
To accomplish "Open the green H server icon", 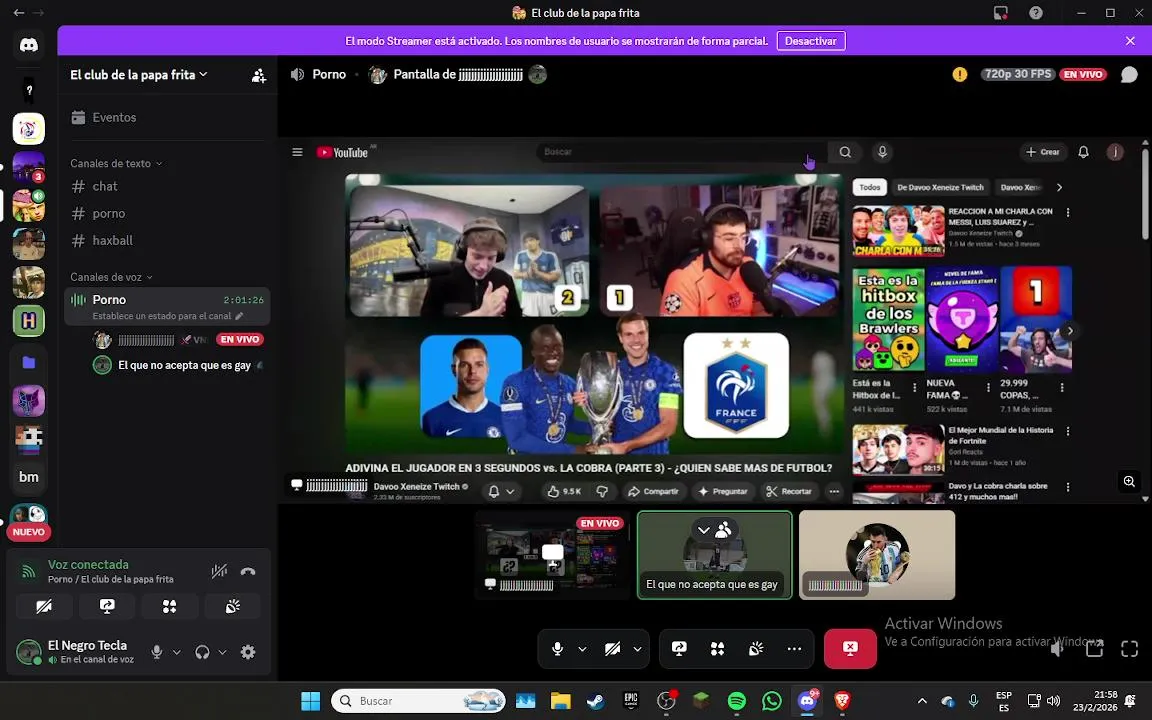I will [x=29, y=320].
